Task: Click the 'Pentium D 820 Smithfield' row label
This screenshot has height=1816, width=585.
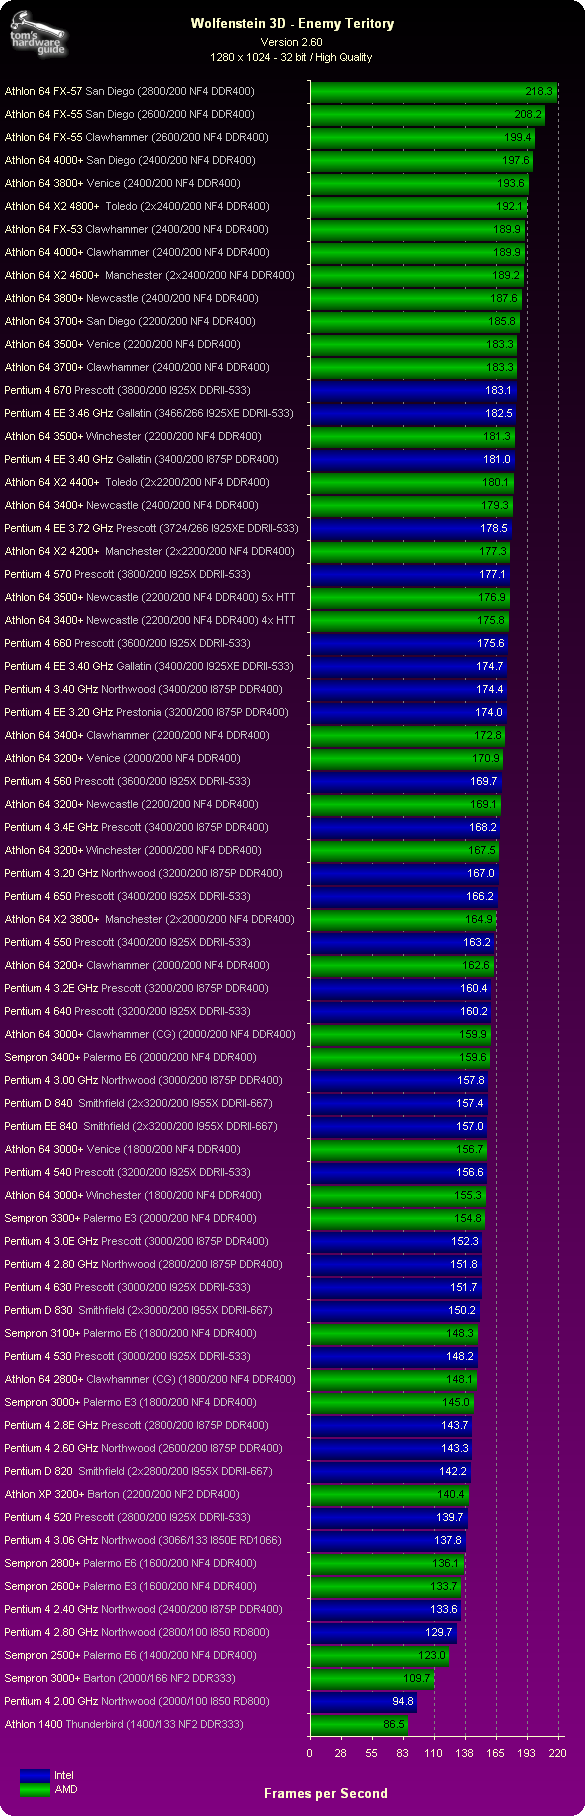Action: point(138,1471)
